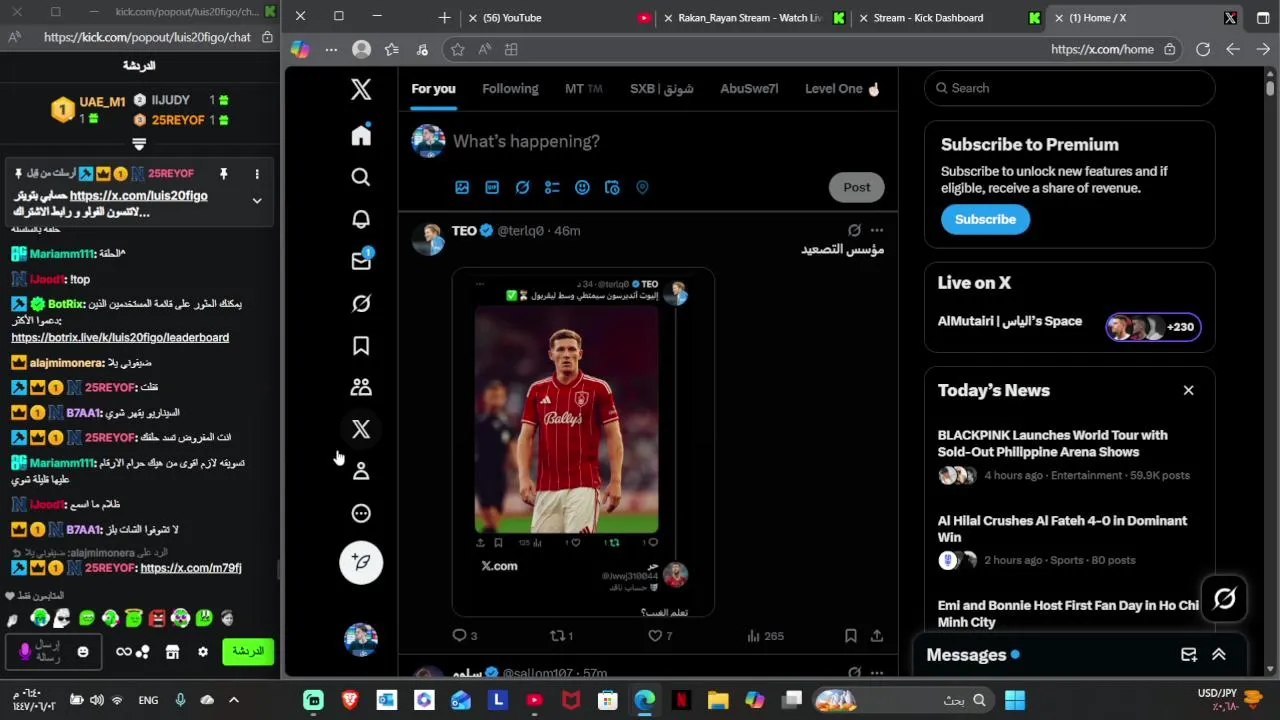Click the round compose post button
This screenshot has height=720, width=1280.
click(361, 562)
